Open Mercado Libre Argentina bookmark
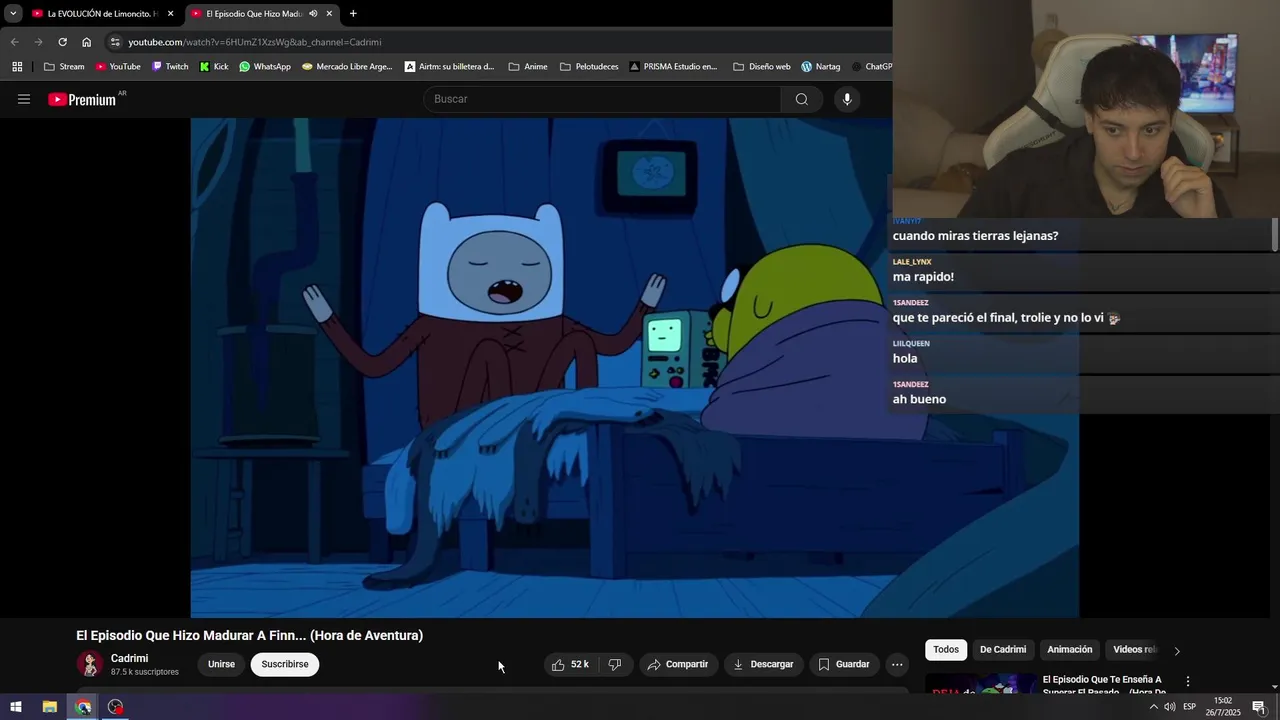 (x=347, y=67)
